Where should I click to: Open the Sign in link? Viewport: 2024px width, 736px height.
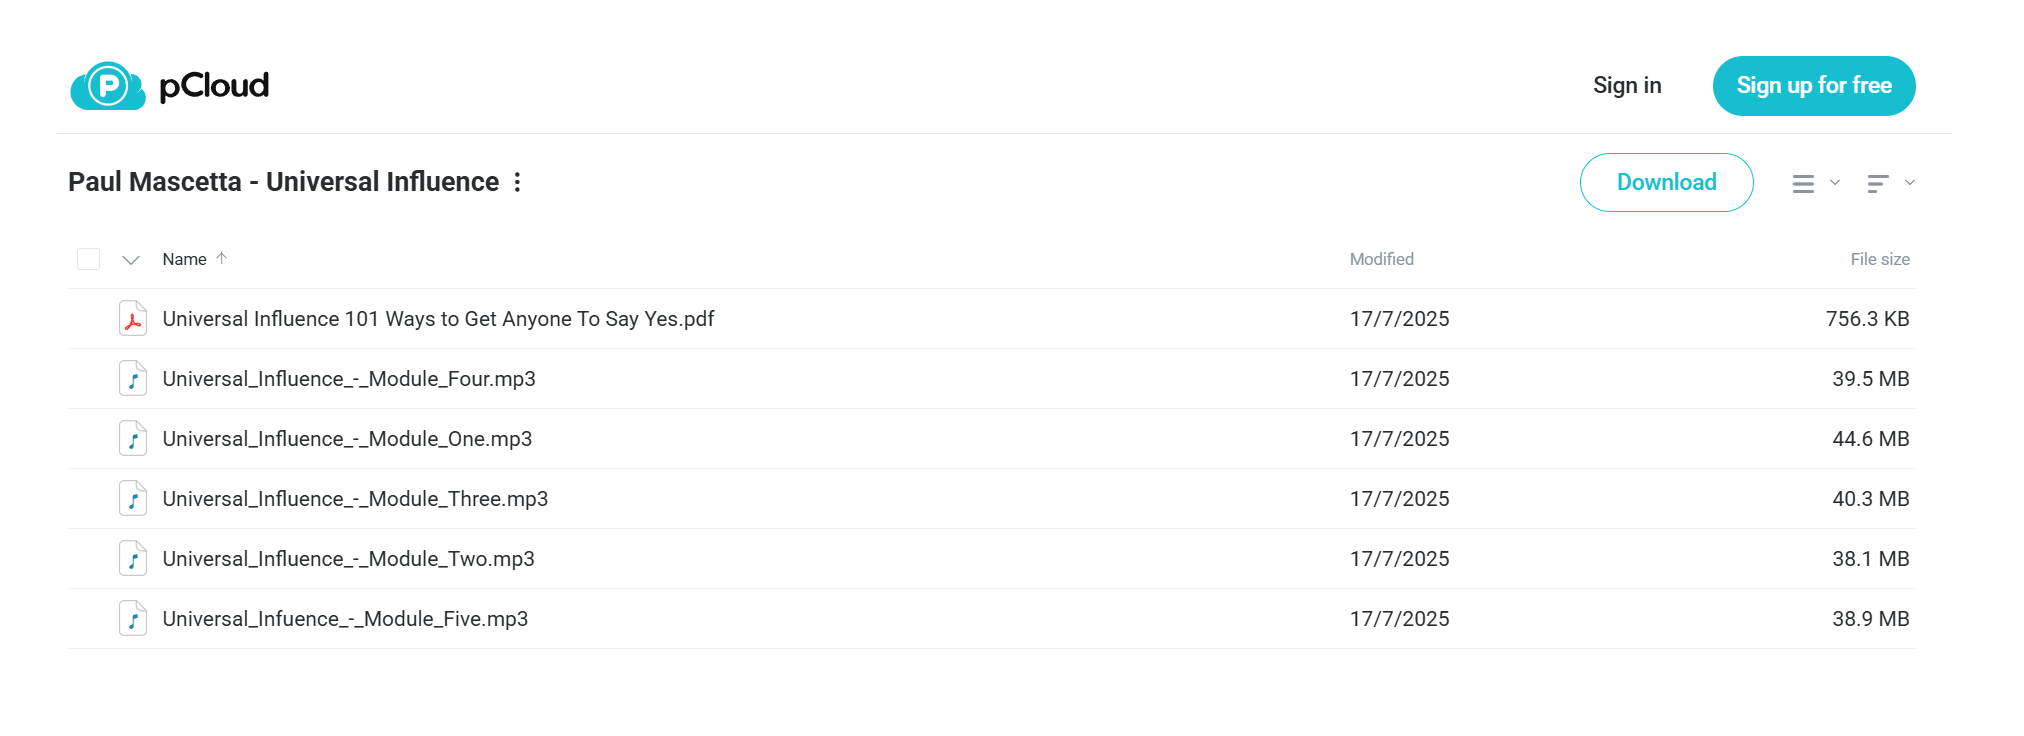coord(1627,86)
